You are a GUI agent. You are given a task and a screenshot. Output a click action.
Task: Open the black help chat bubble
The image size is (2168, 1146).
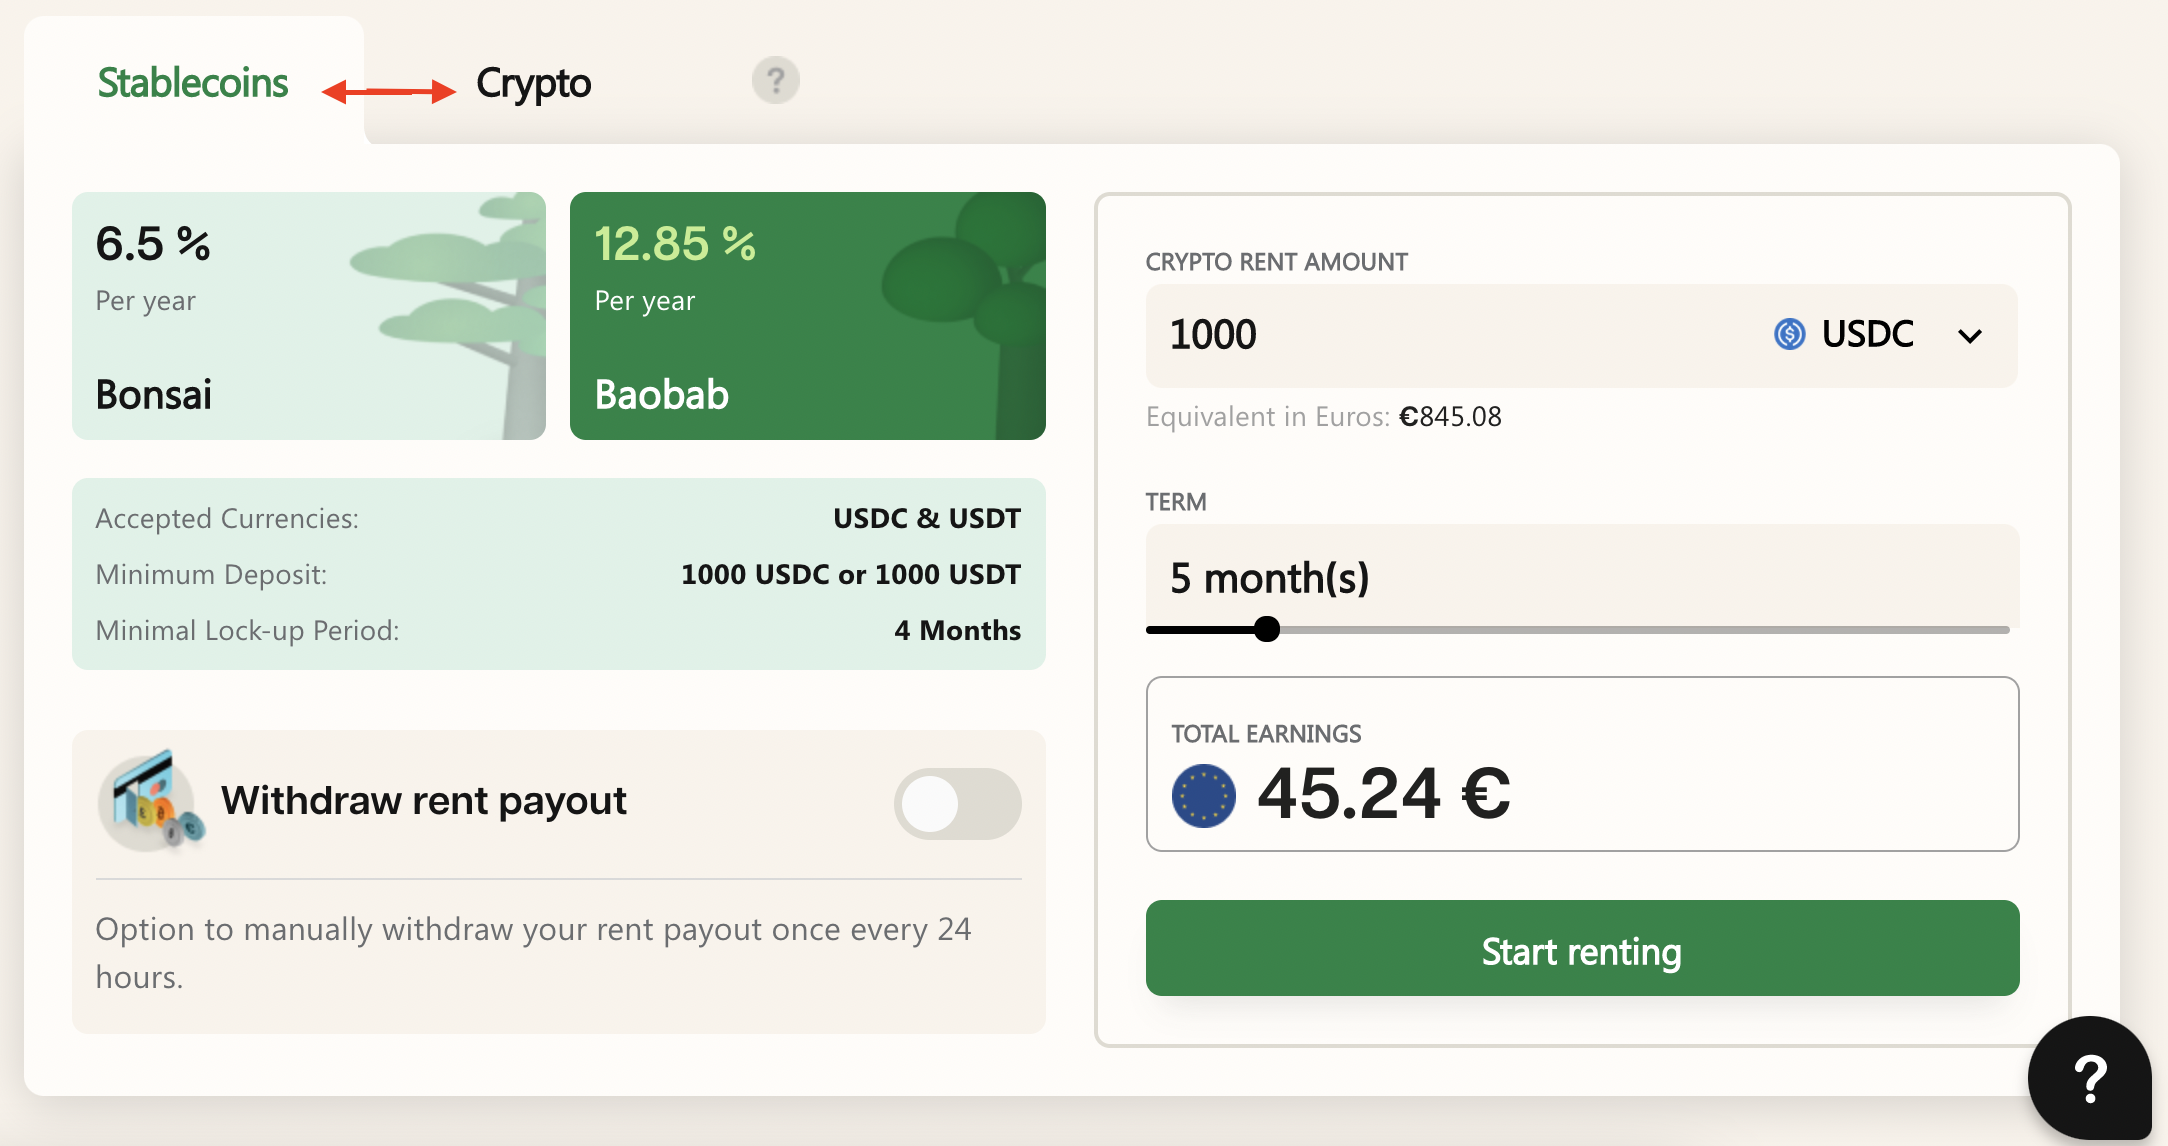click(2089, 1078)
